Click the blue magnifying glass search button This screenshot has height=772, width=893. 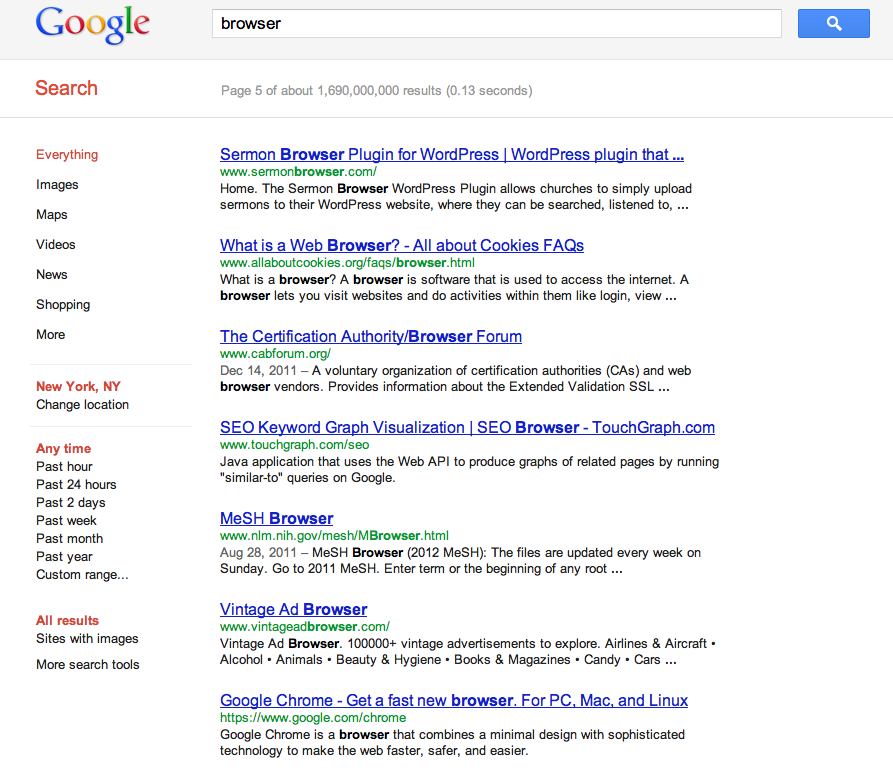833,24
